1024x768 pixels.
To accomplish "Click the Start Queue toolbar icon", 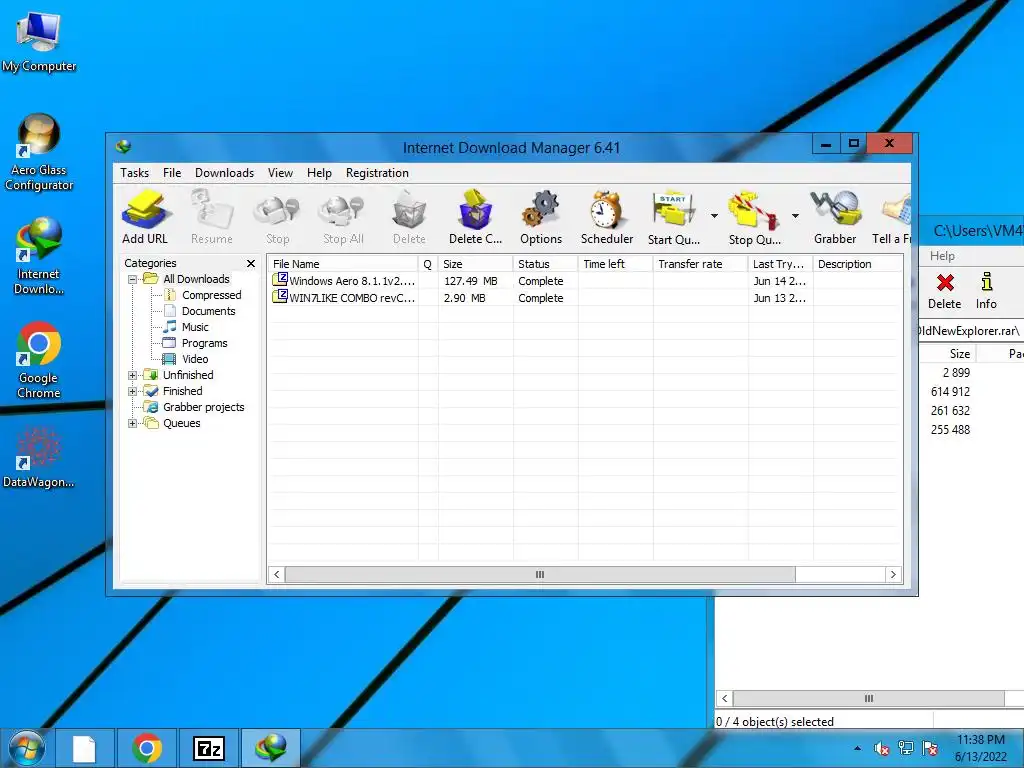I will 674,218.
